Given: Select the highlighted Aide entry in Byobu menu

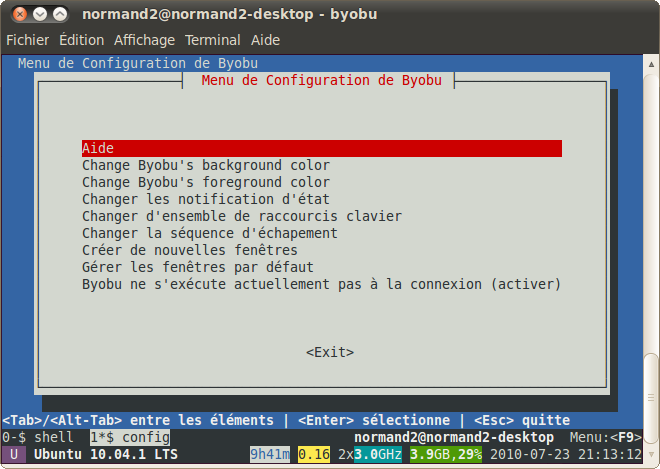Looking at the screenshot, I should tap(322, 148).
